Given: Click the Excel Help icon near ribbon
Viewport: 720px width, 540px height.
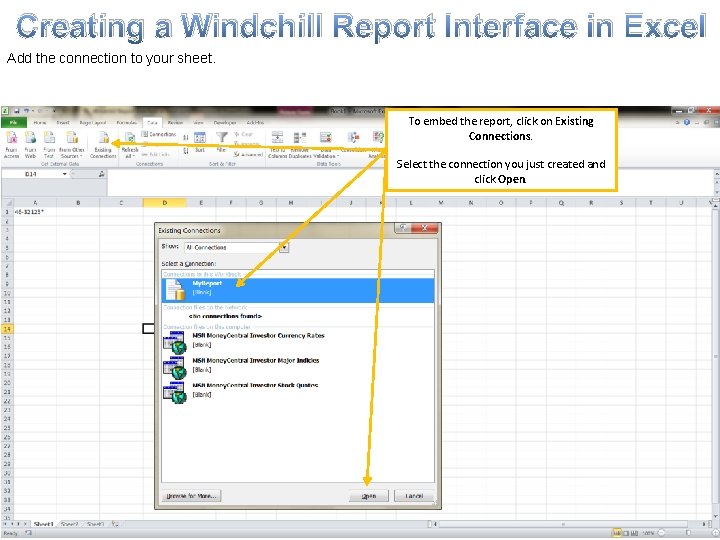Looking at the screenshot, I should [687, 122].
